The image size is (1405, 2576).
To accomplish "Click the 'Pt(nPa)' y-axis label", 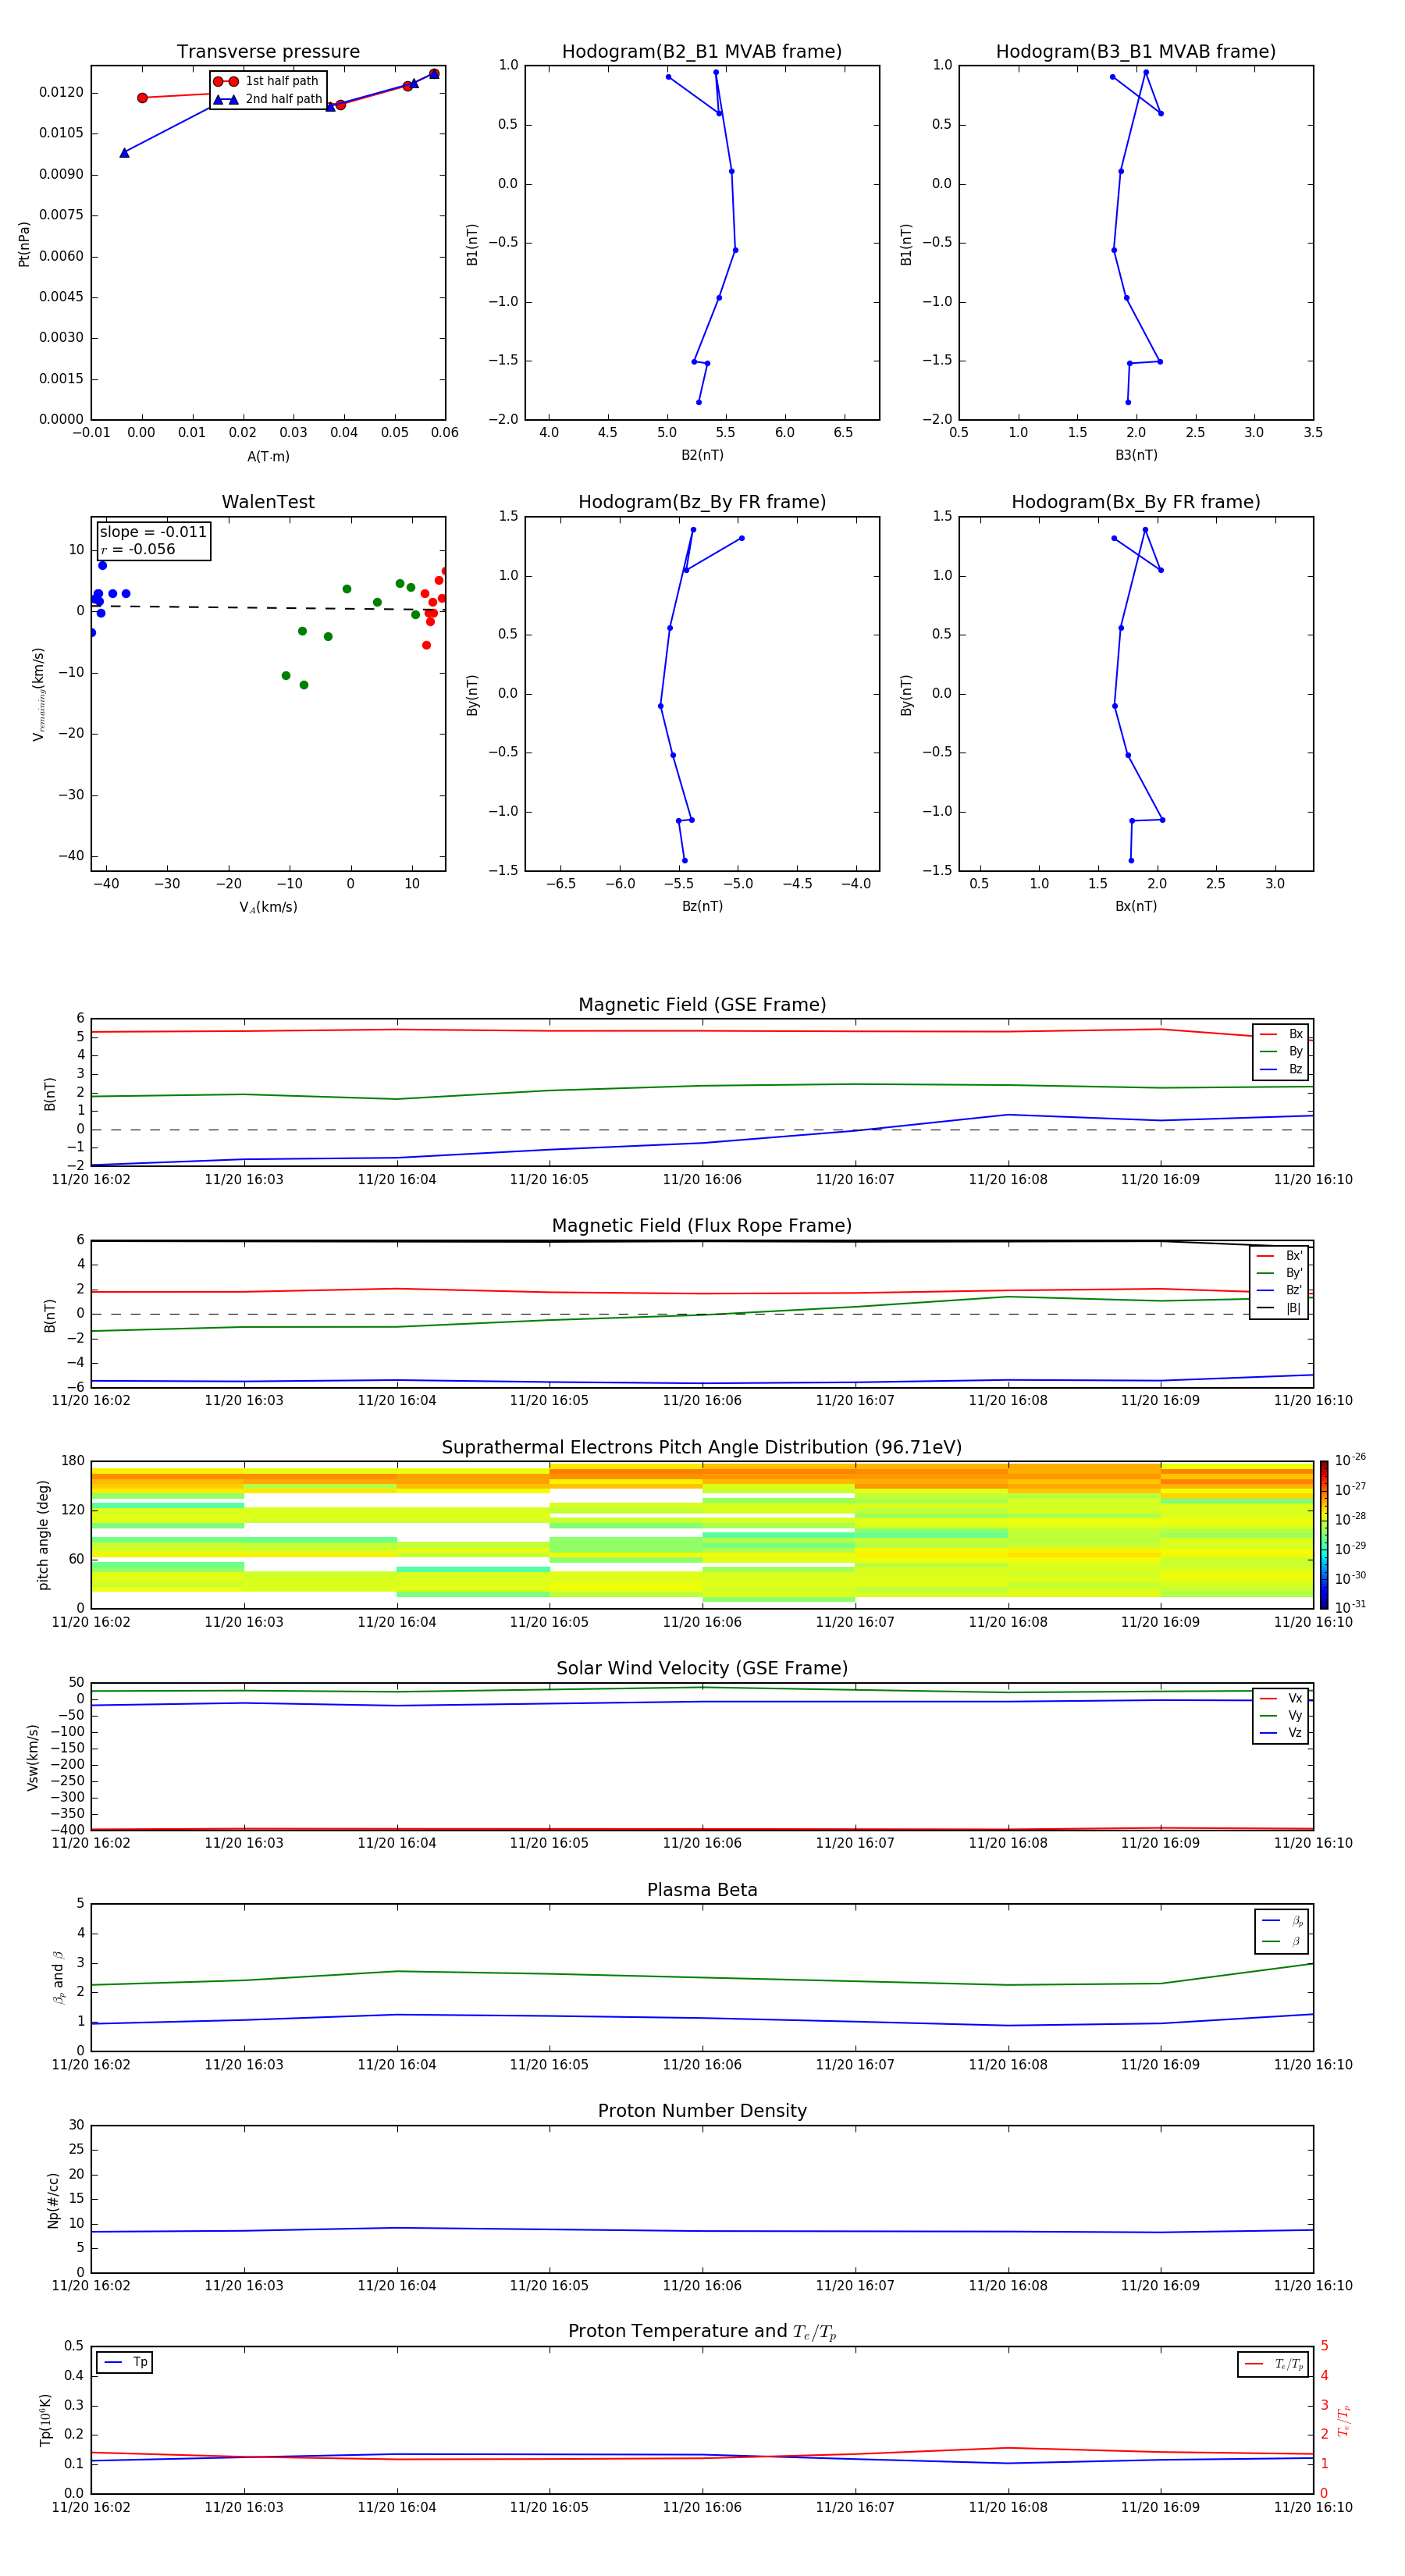I will click(24, 244).
